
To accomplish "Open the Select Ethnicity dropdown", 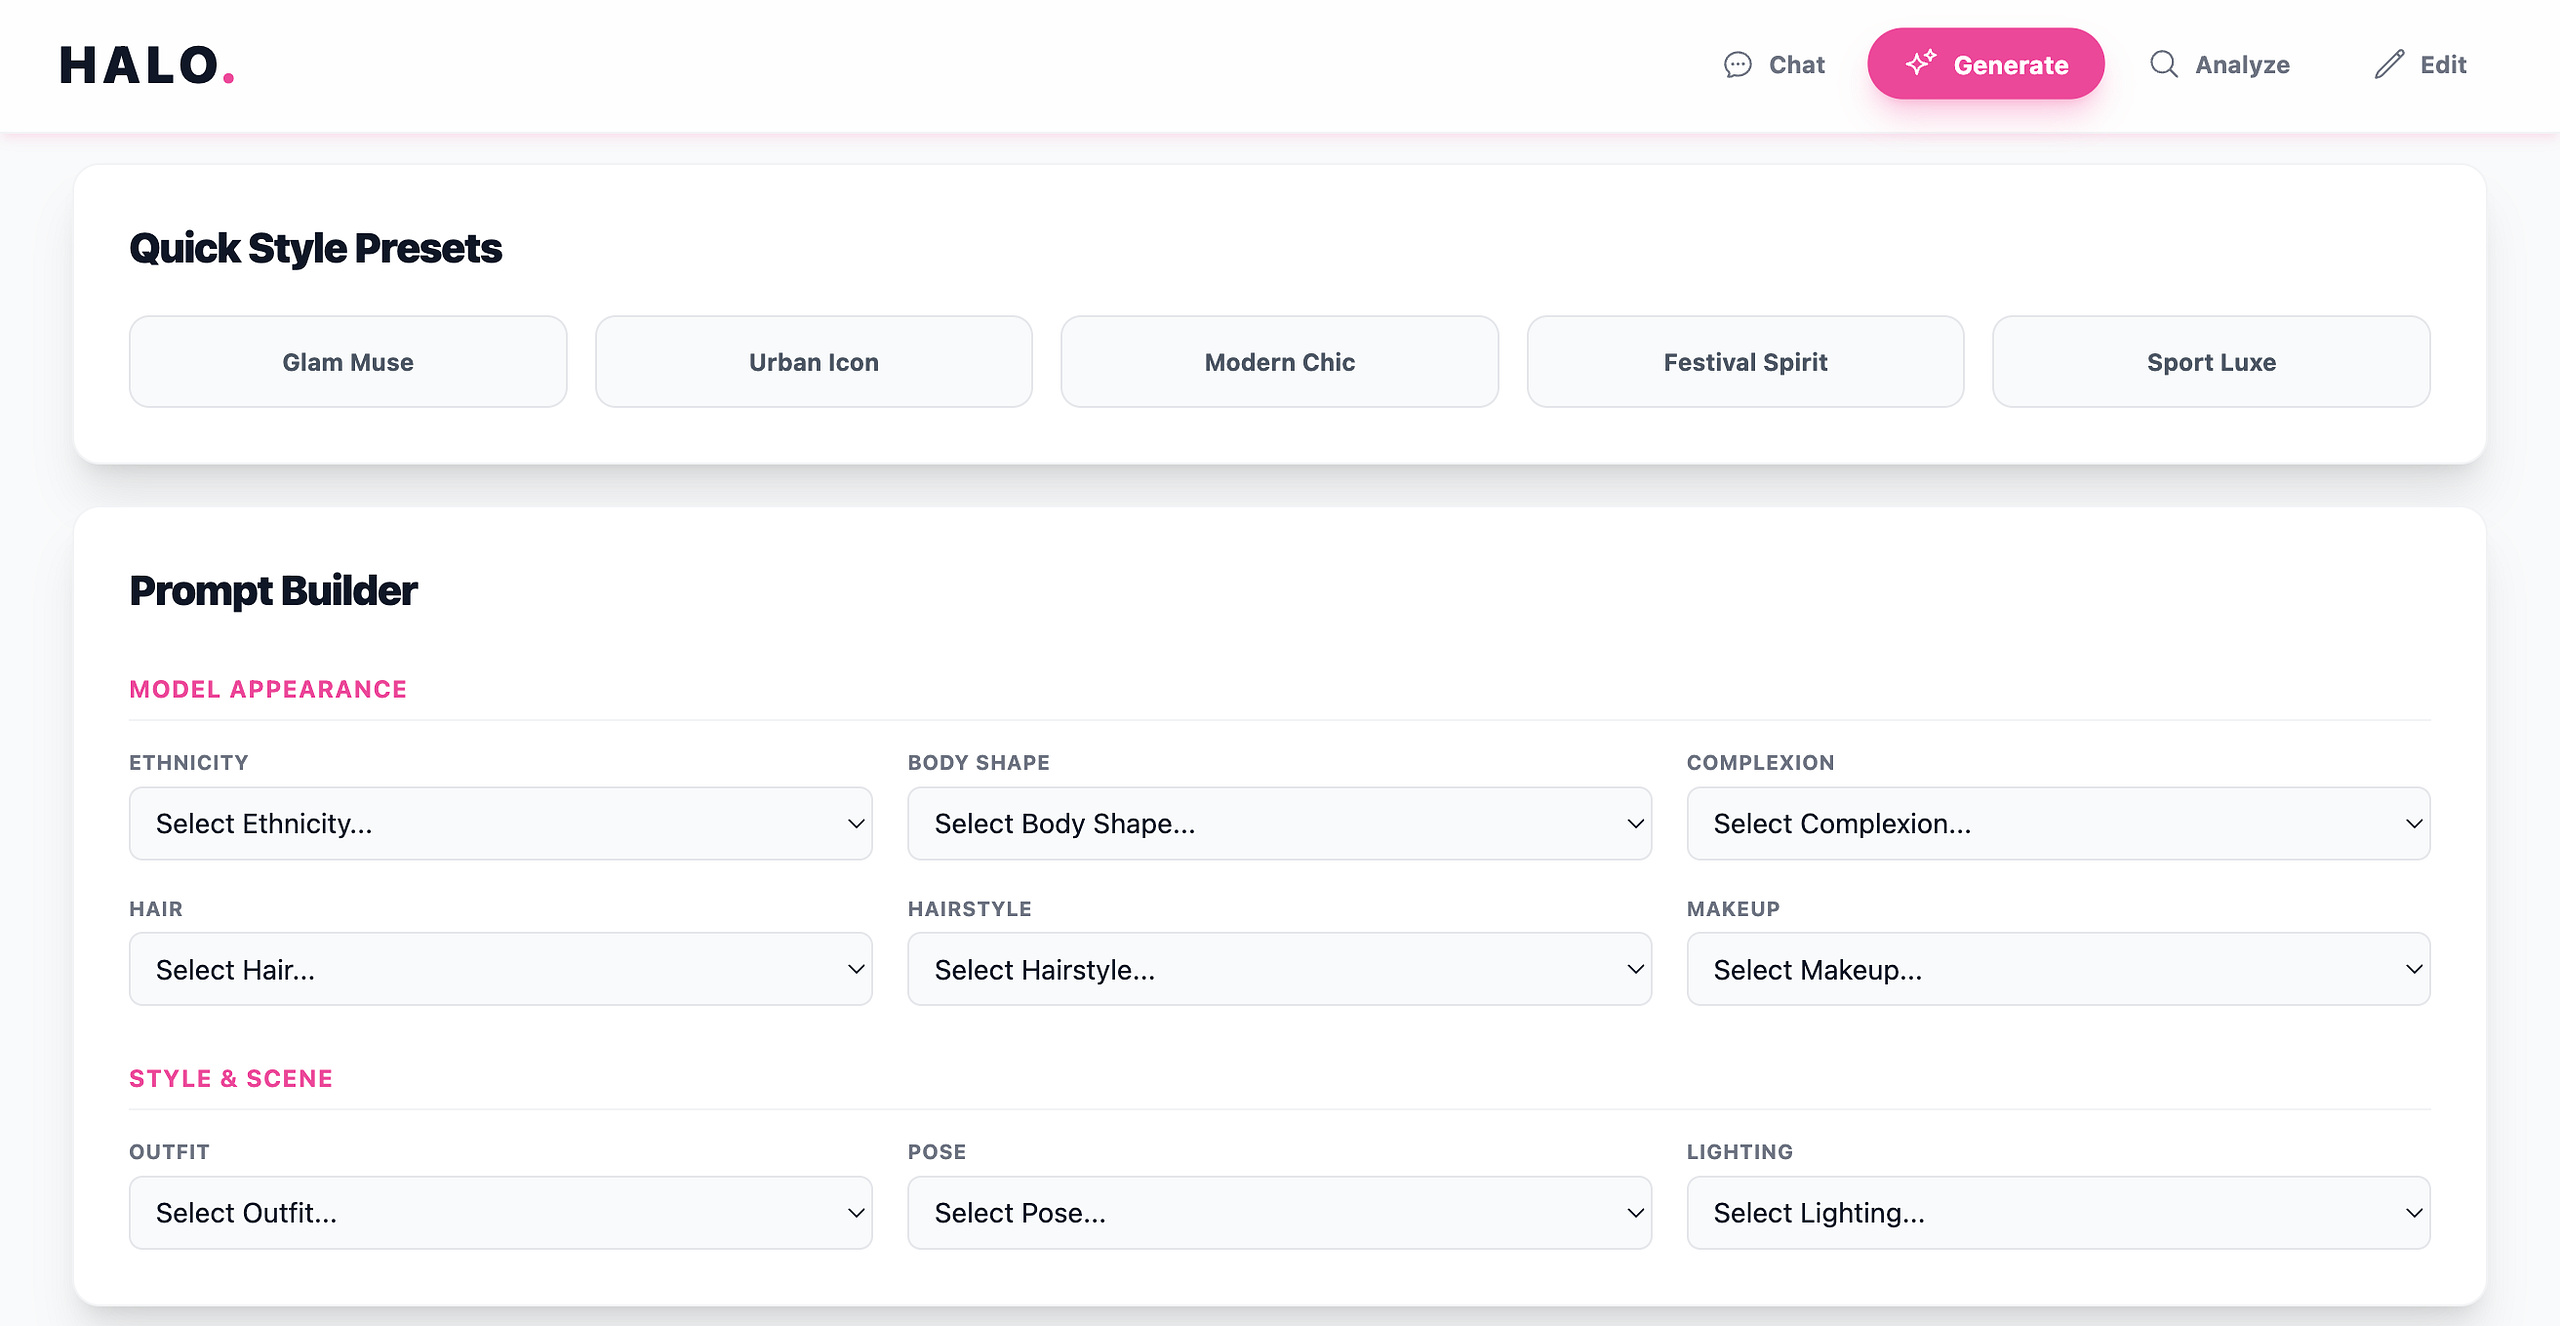I will (501, 823).
